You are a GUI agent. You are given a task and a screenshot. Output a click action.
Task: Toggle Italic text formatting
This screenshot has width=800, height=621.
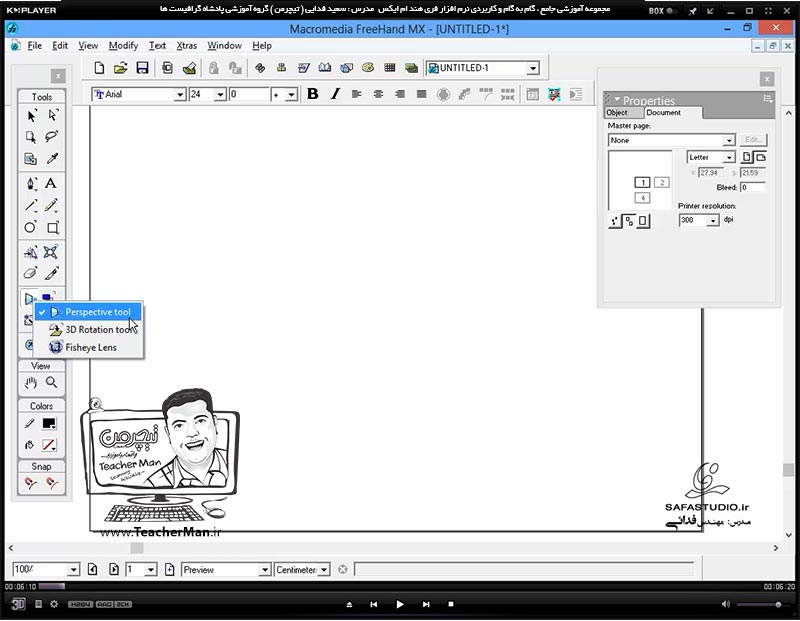point(335,94)
